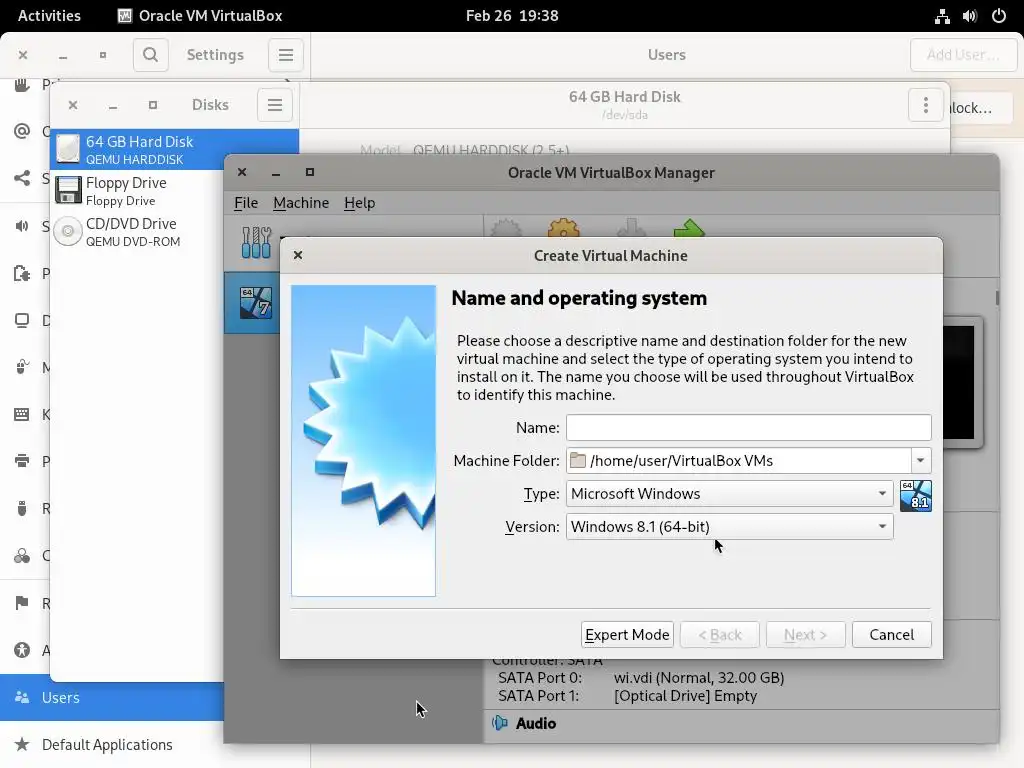Click the Activities button in top bar

49,16
